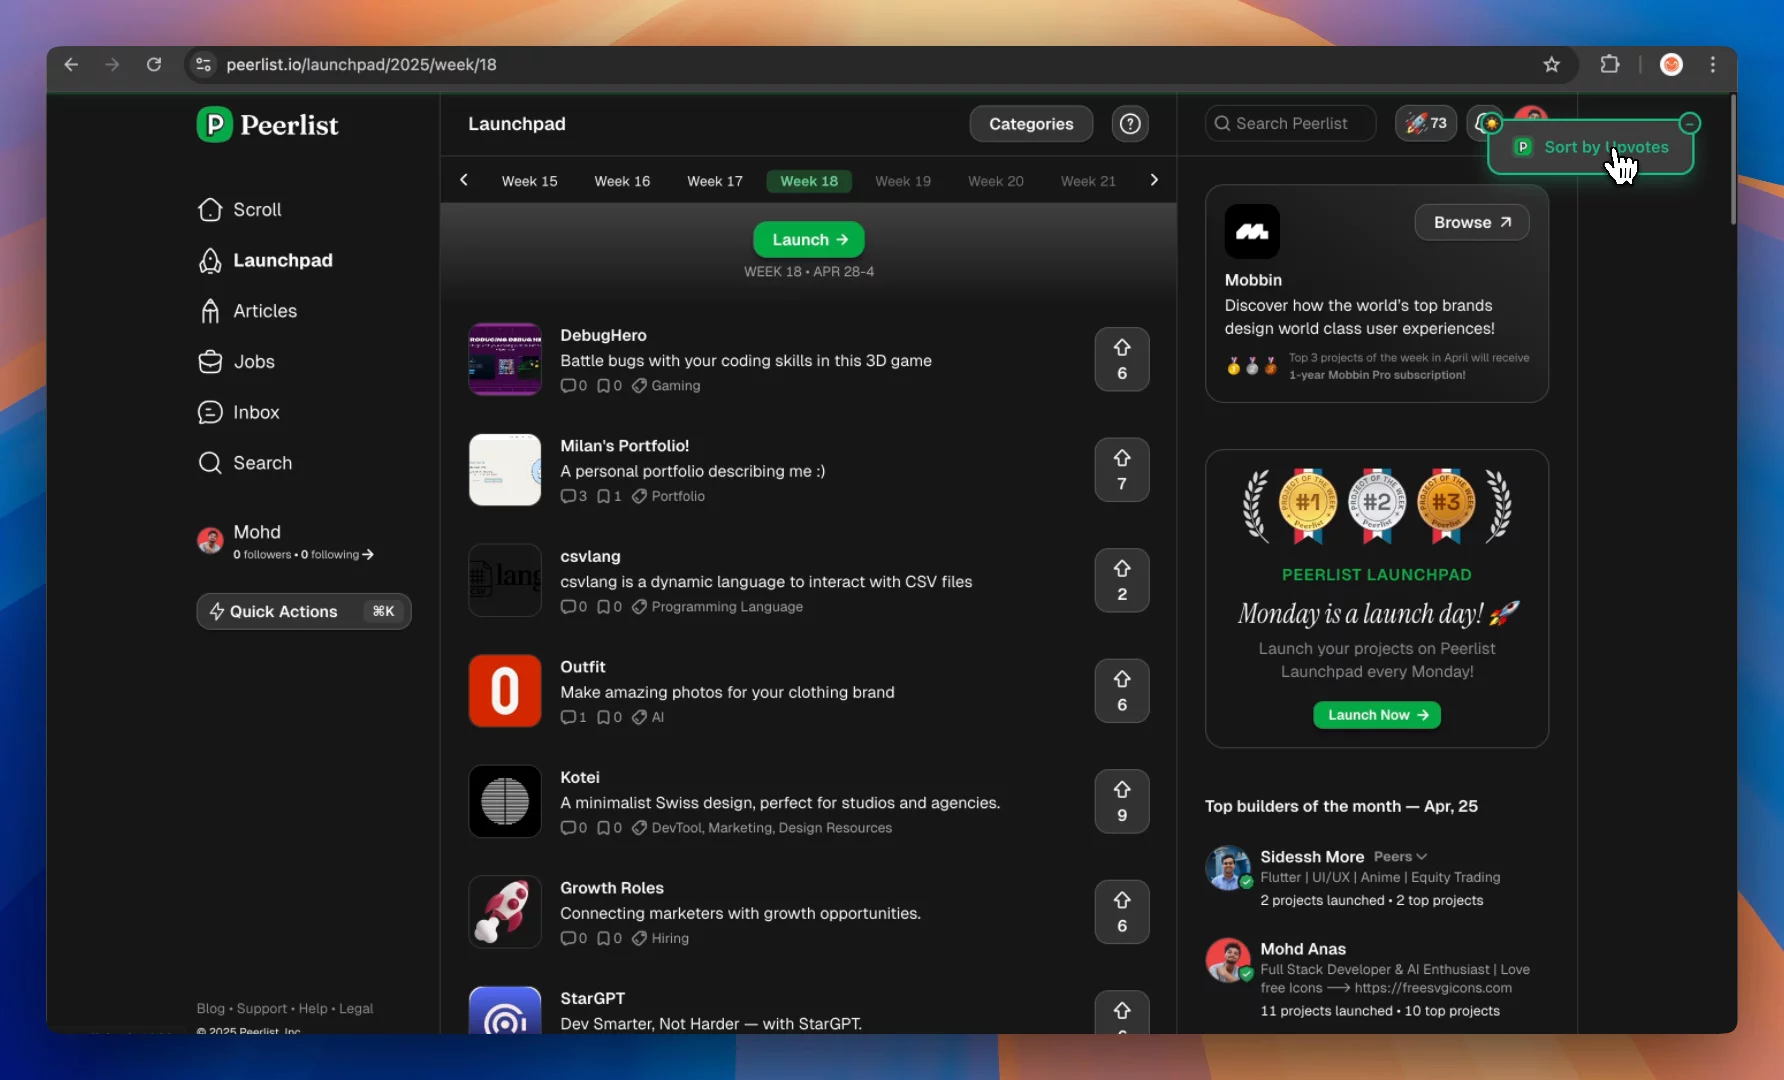The image size is (1784, 1080).
Task: Go to earlier weeks with left chevron
Action: coord(463,180)
